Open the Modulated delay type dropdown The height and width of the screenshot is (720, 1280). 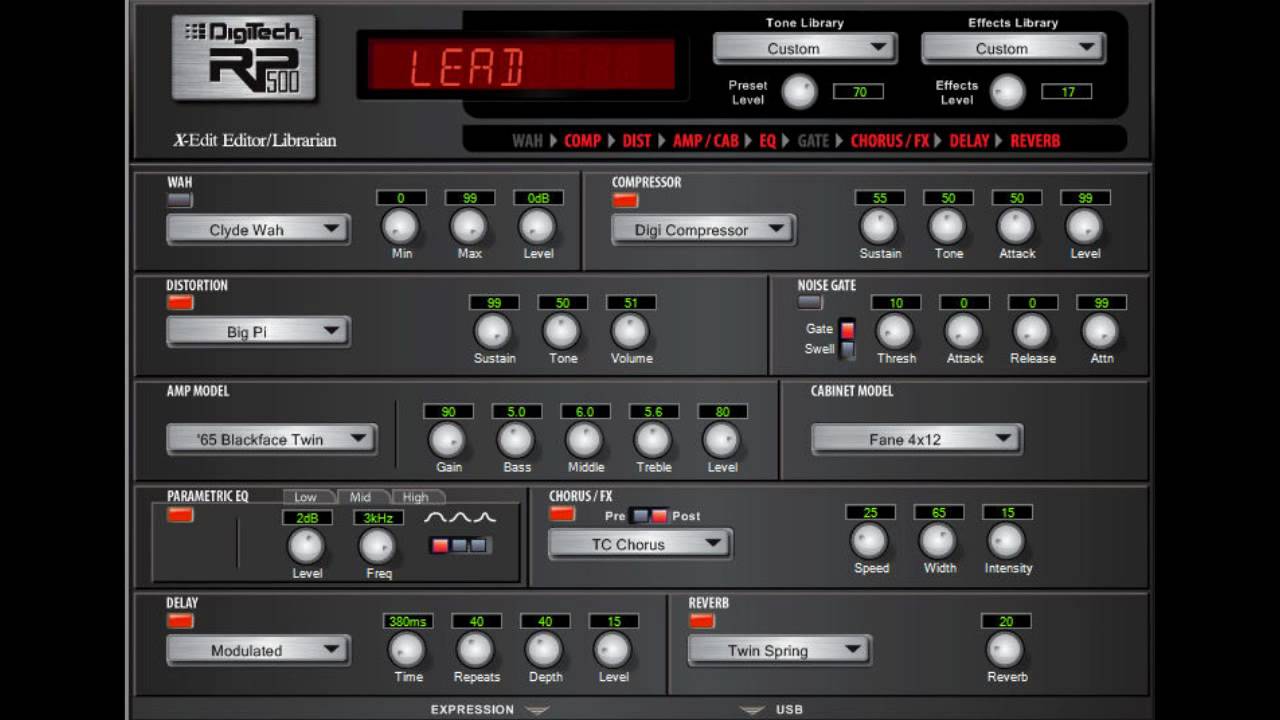click(258, 651)
